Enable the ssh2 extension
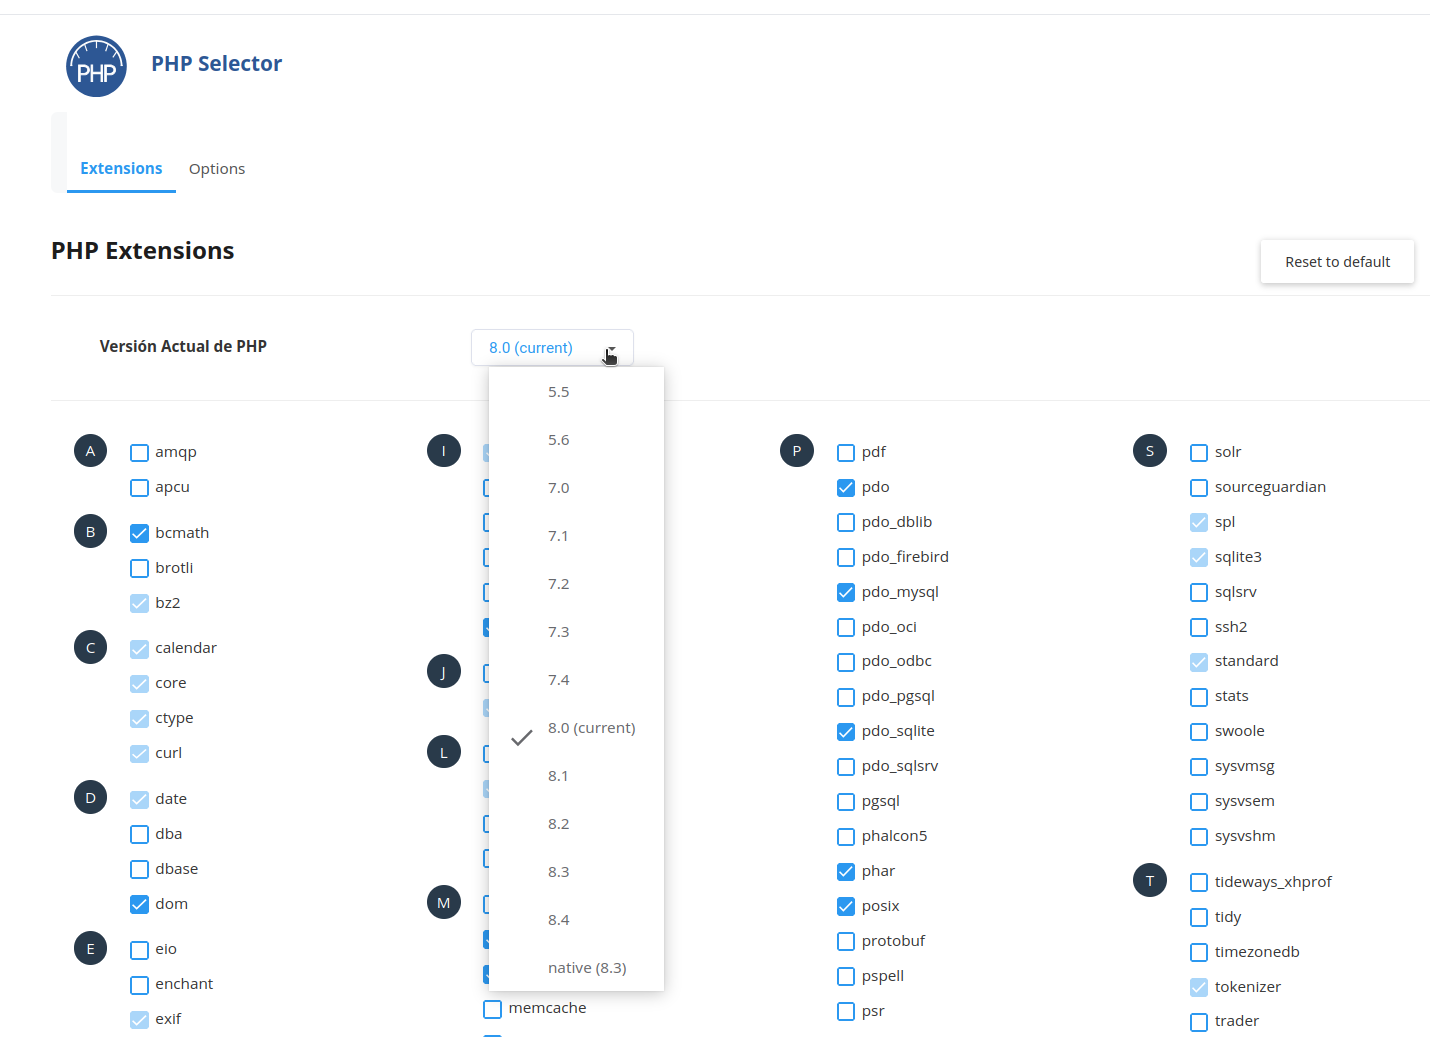 pyautogui.click(x=1199, y=628)
